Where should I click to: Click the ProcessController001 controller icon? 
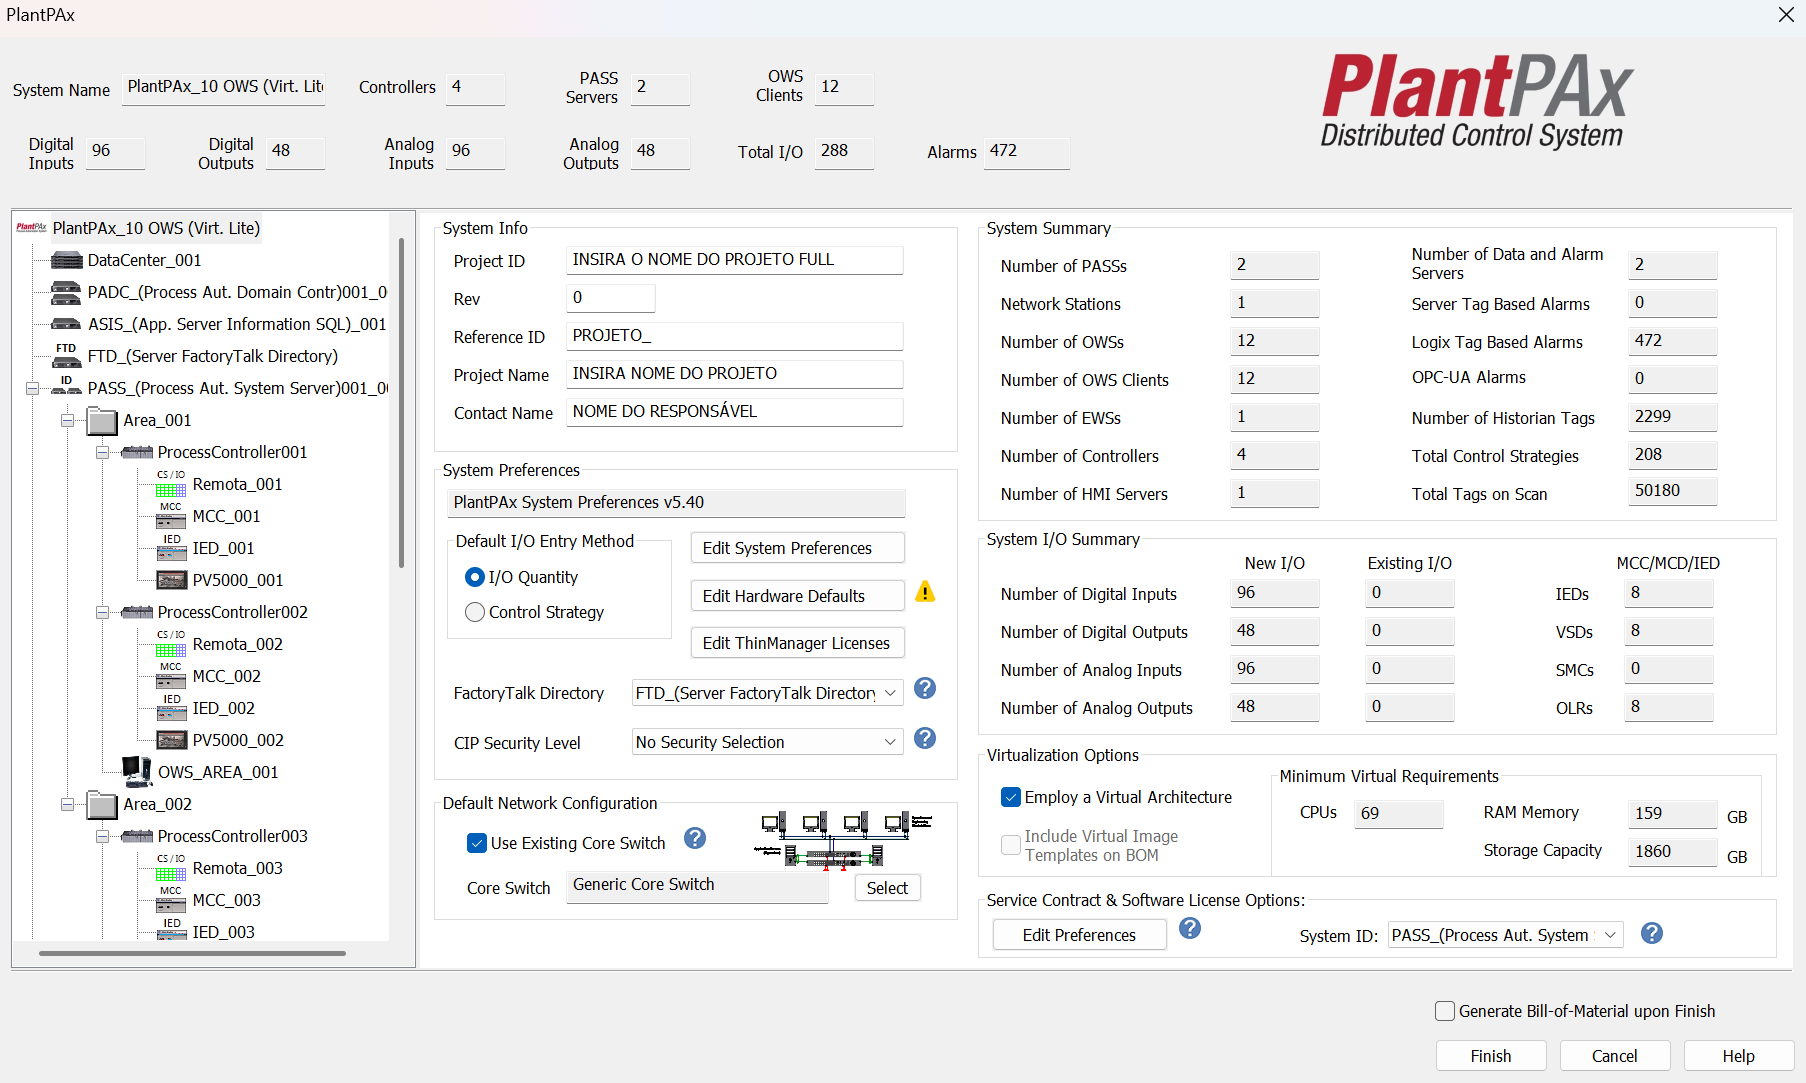(137, 453)
